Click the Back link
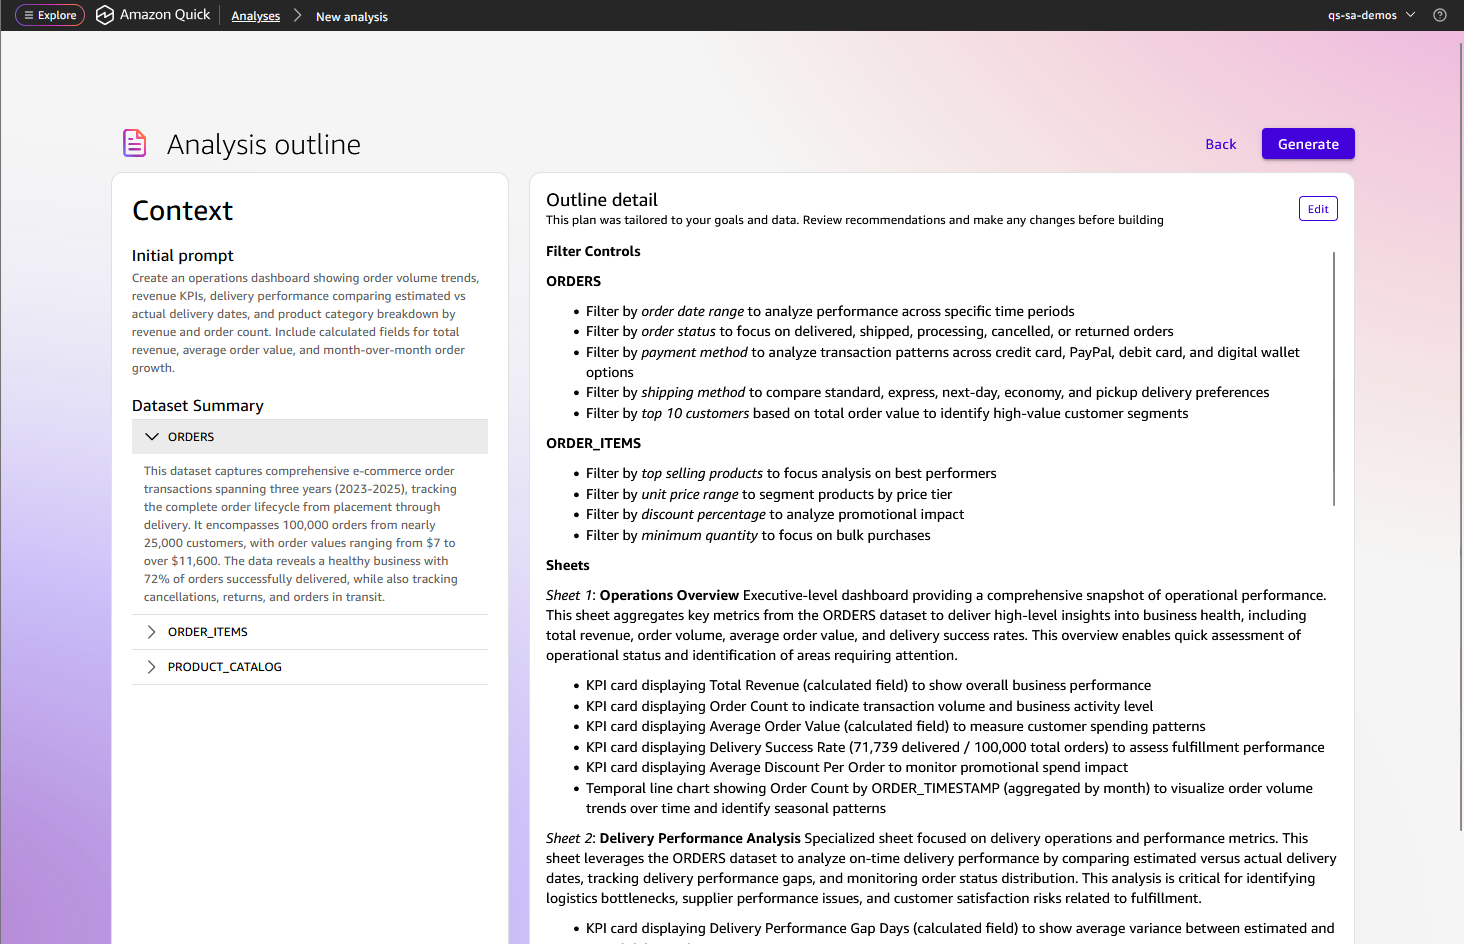 (1220, 144)
